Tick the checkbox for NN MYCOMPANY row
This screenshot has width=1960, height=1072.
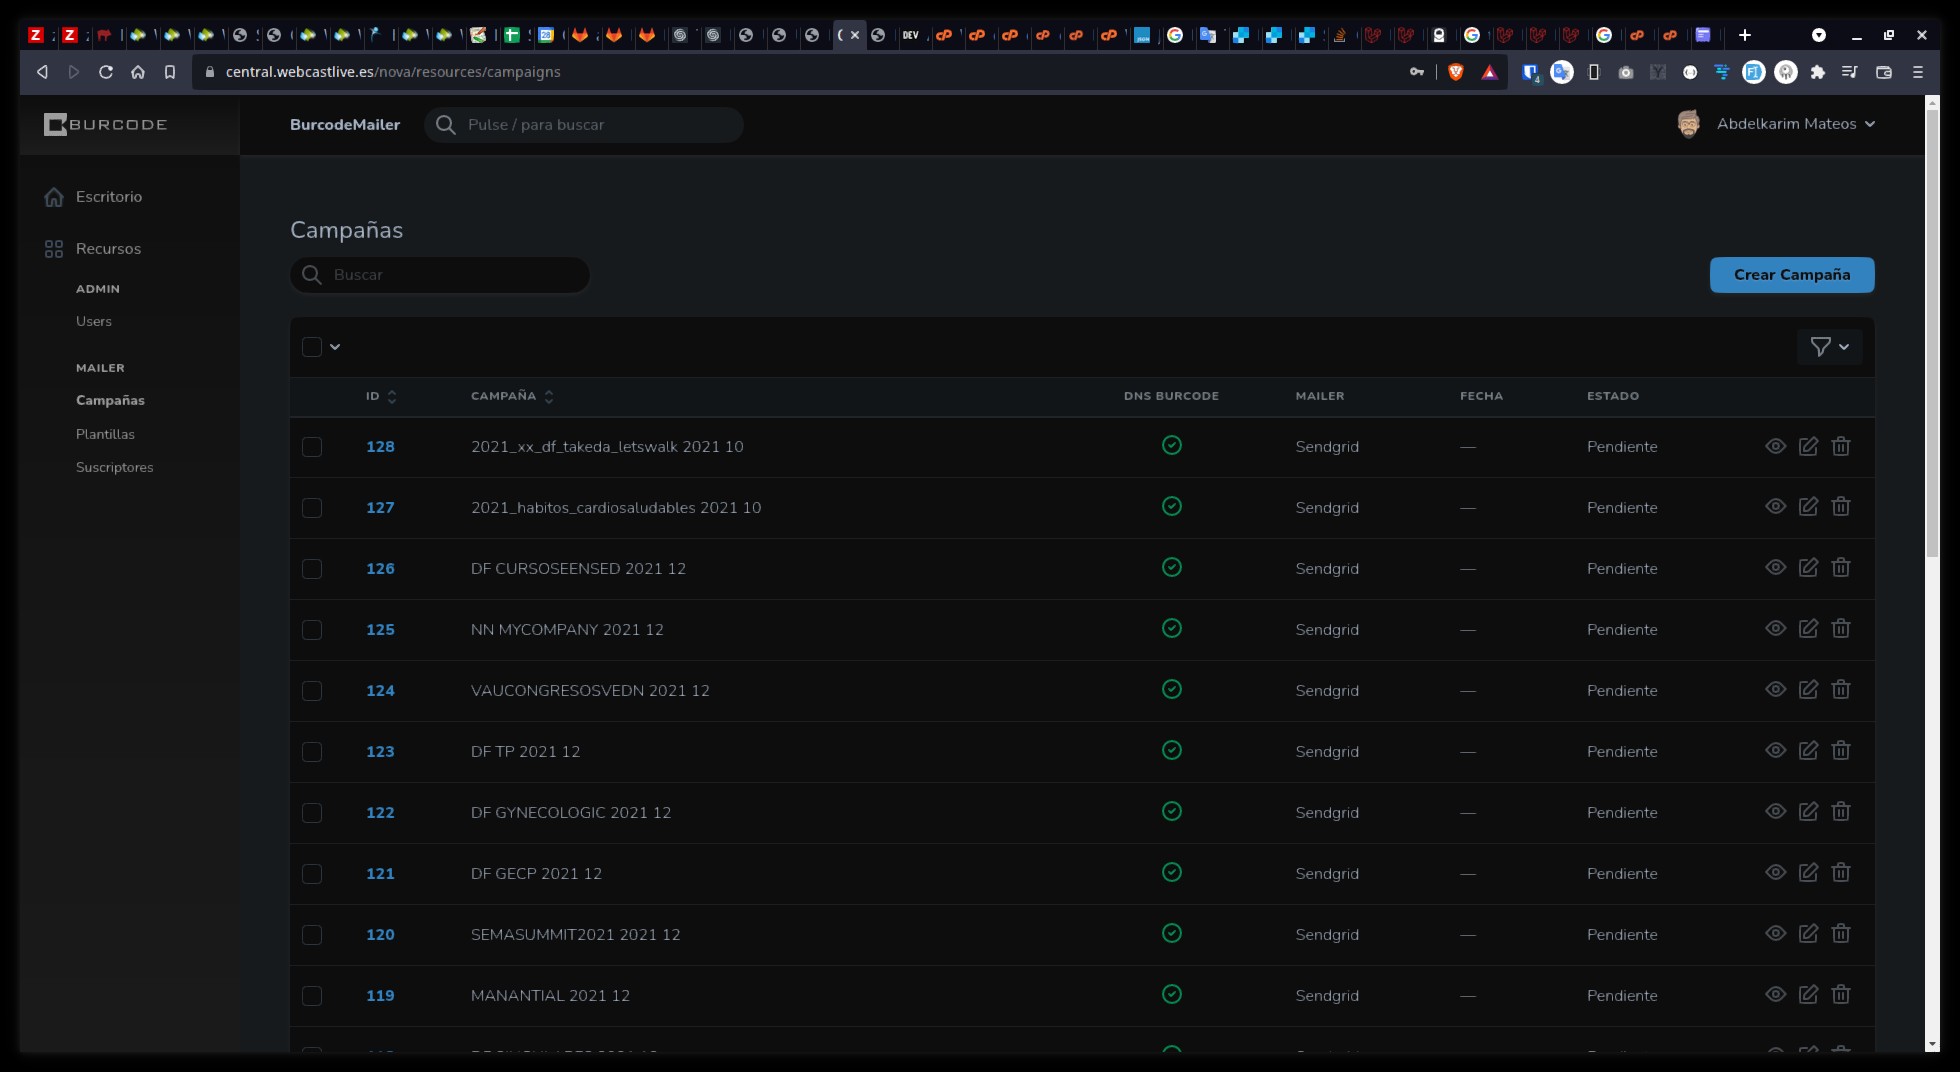pos(312,630)
